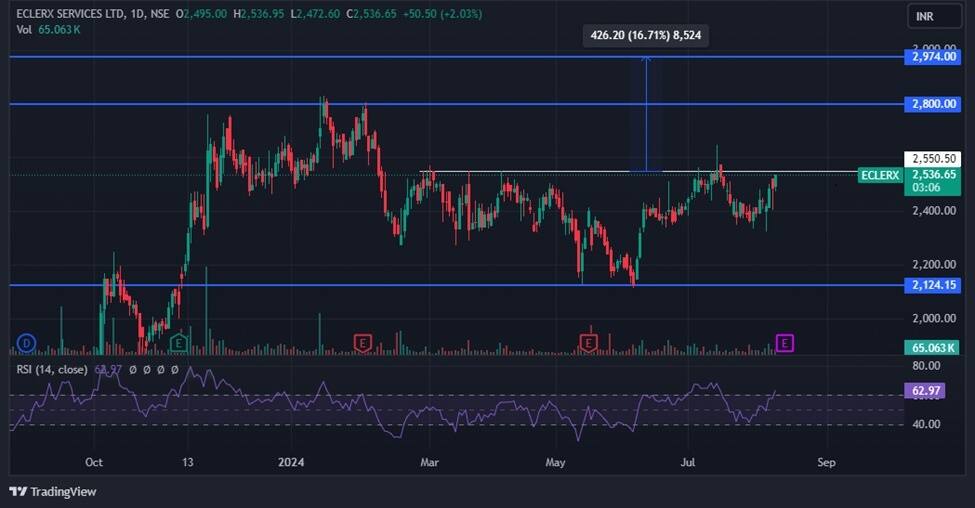Viewport: 975px width, 508px height.
Task: Click the NSE exchange label
Action: click(x=159, y=14)
